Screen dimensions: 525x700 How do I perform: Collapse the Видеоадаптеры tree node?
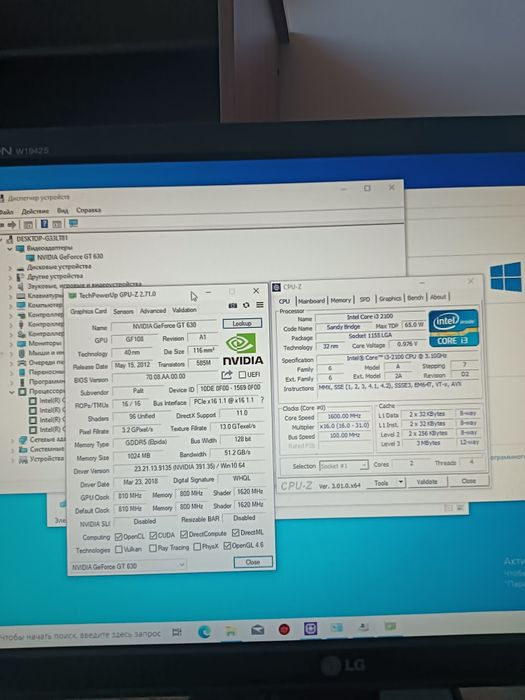[x=10, y=248]
